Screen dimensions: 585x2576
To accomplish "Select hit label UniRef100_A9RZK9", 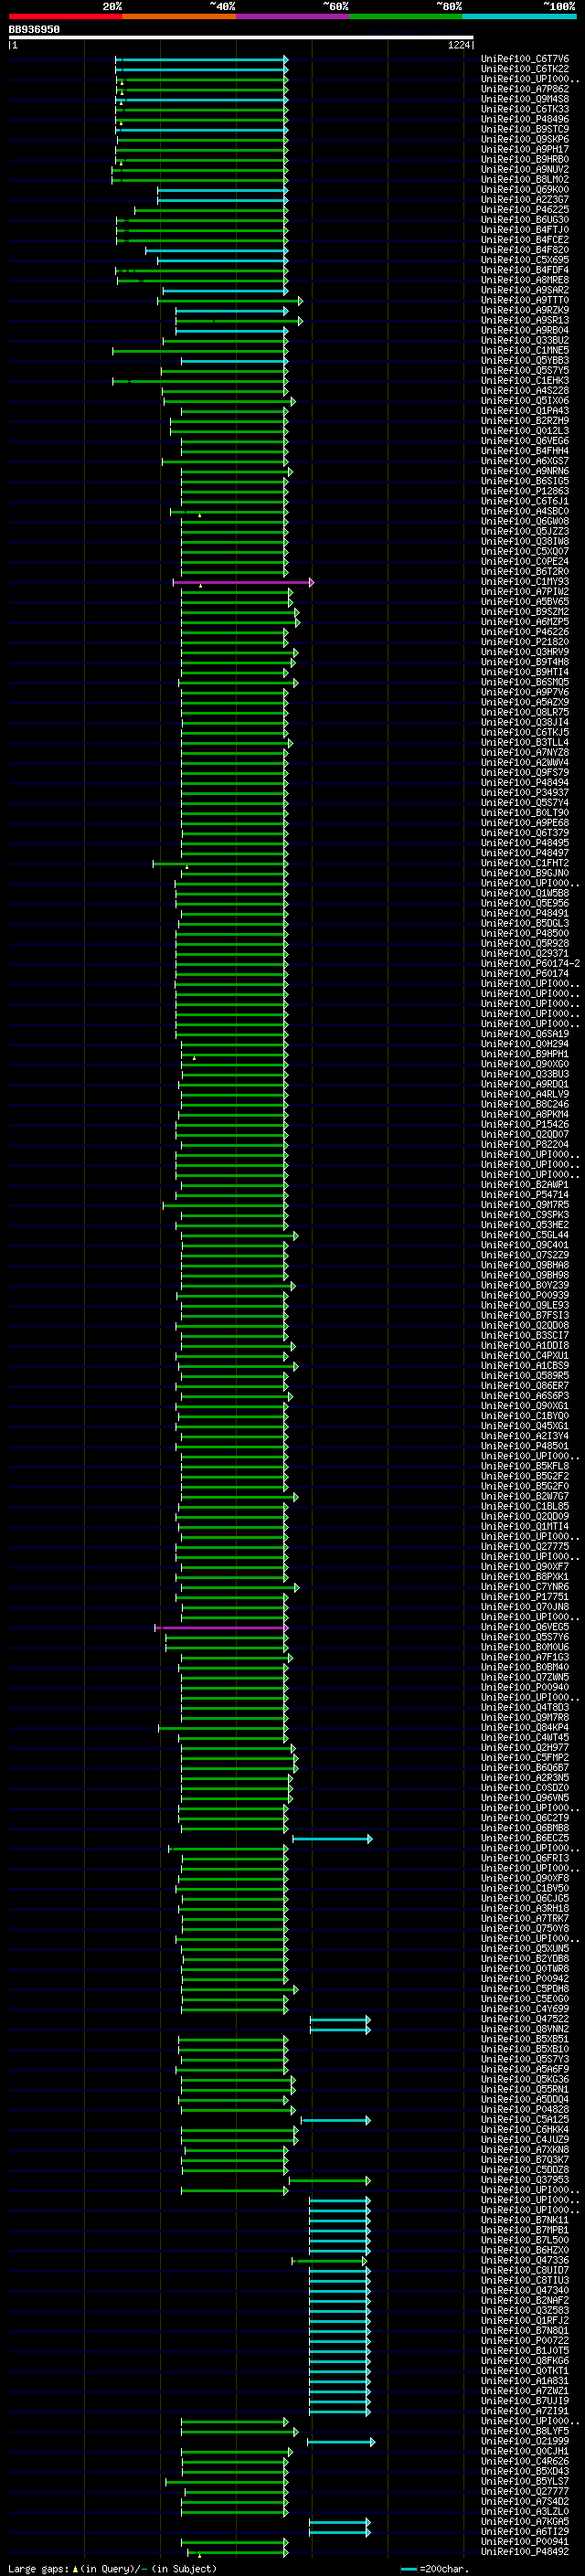I will point(525,311).
